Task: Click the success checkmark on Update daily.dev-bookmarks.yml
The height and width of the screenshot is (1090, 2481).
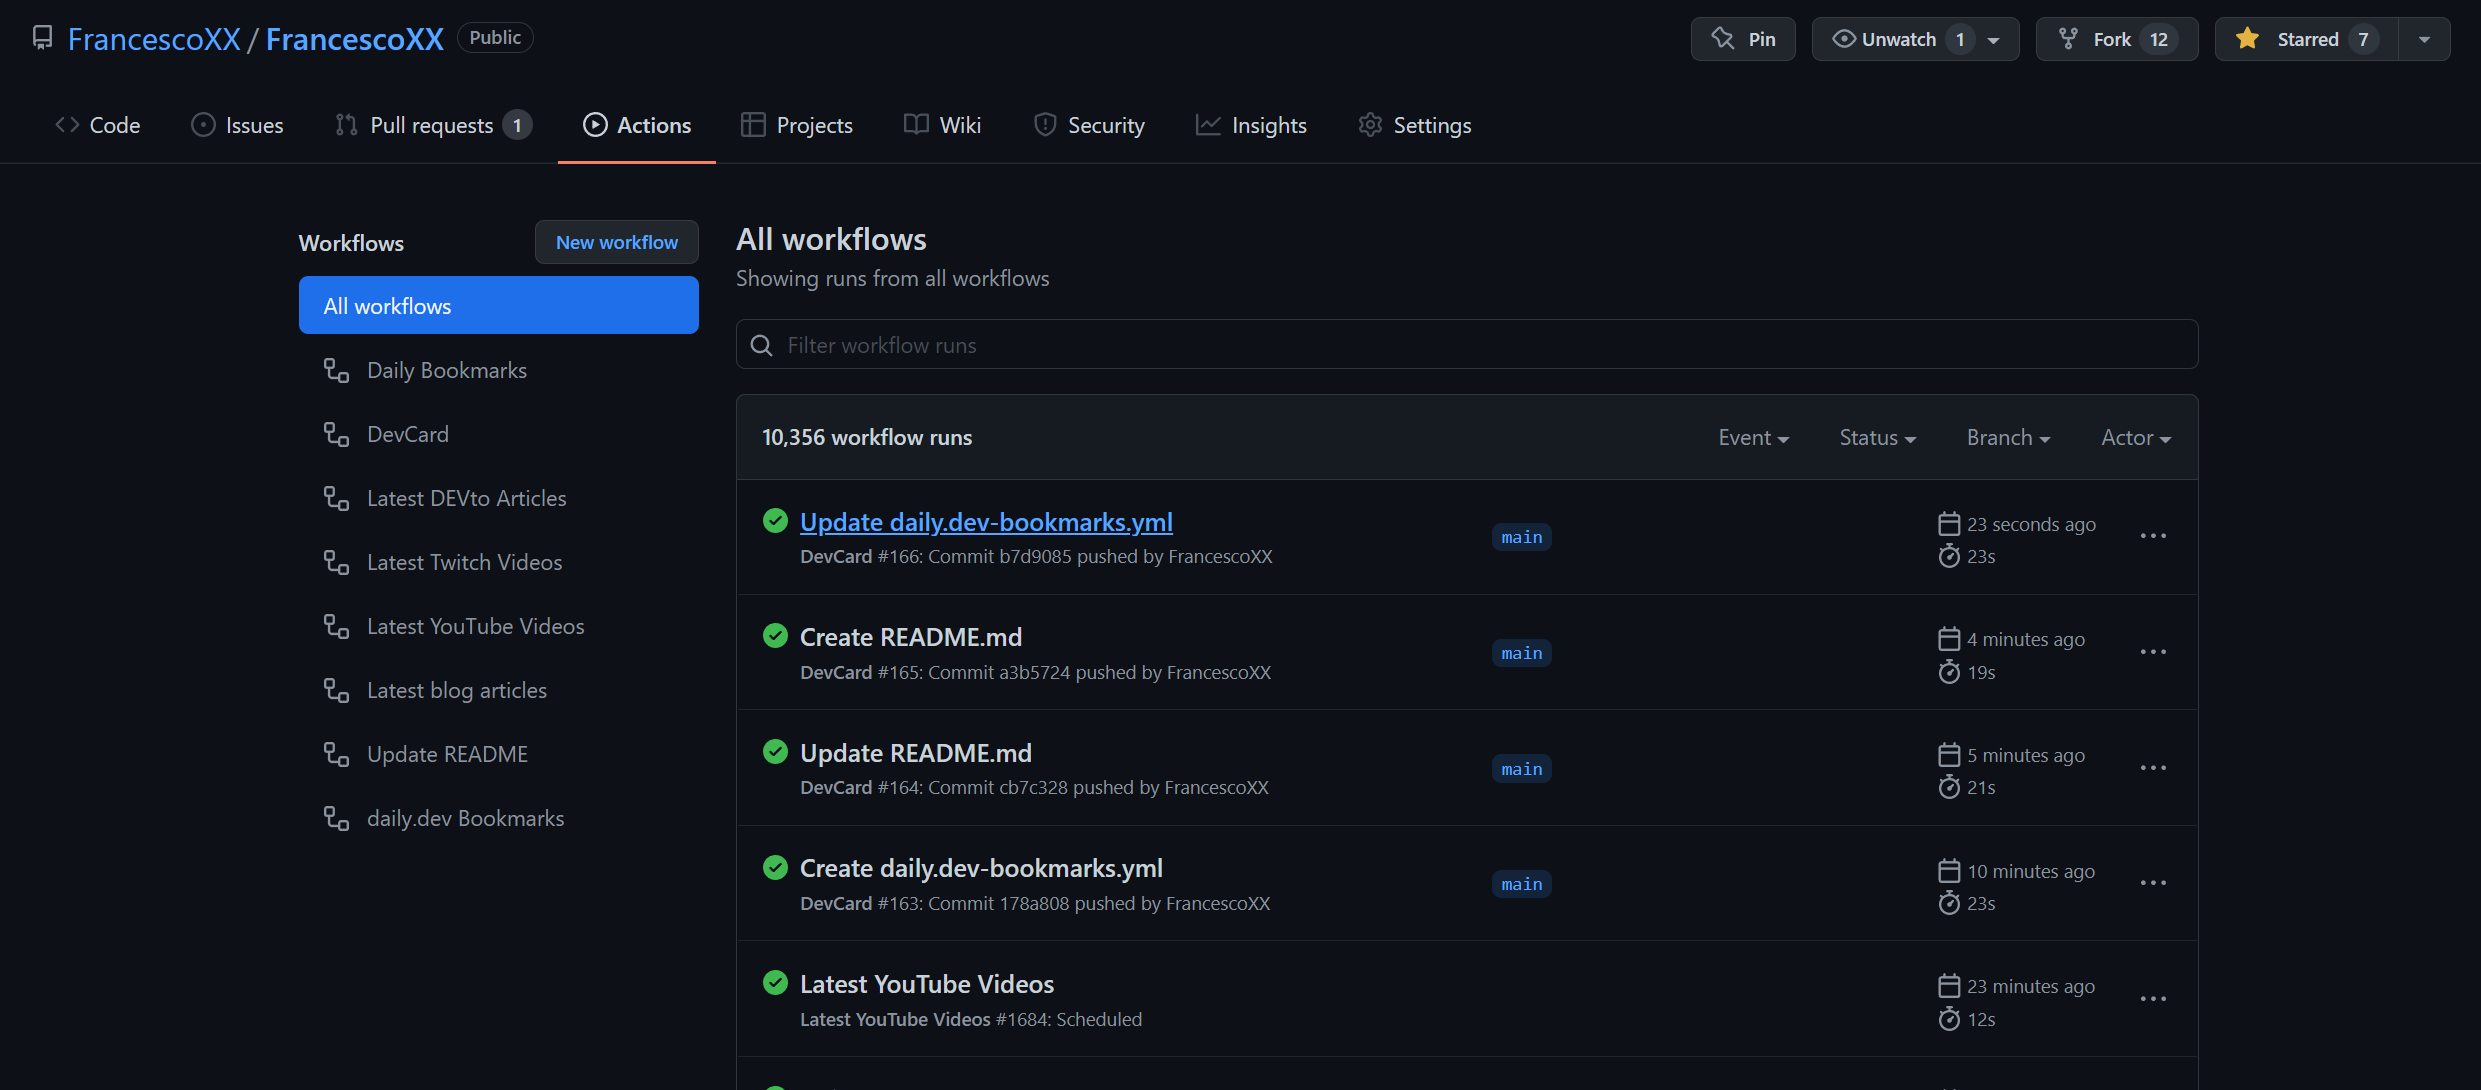Action: point(775,521)
